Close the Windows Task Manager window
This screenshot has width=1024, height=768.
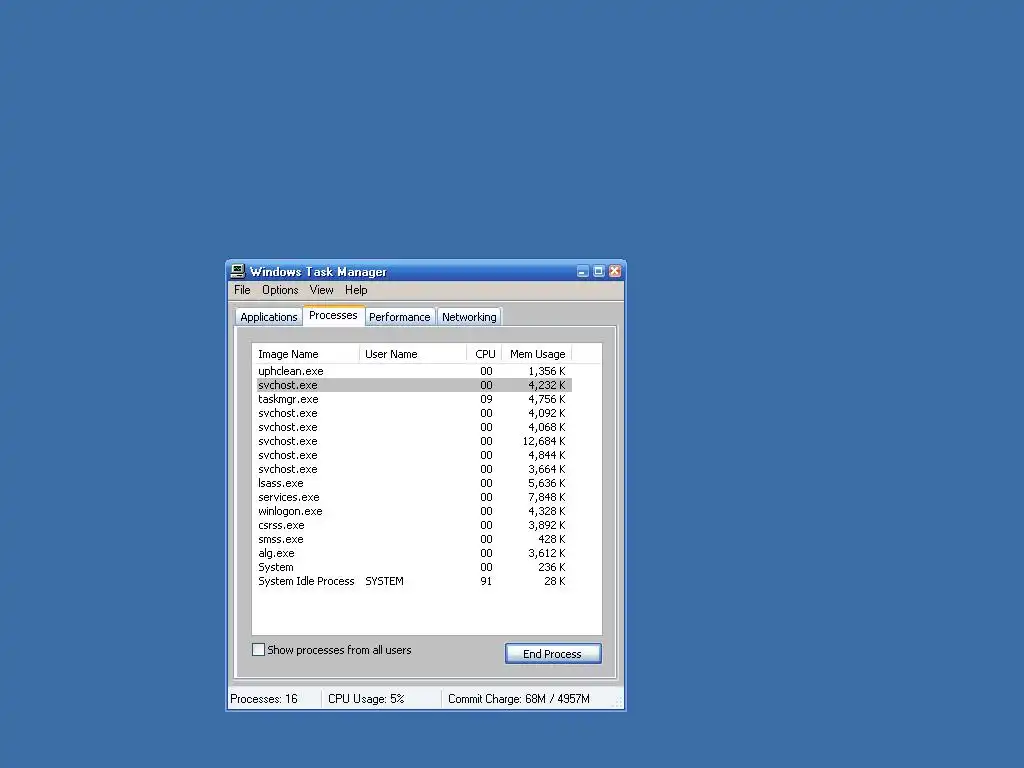615,271
